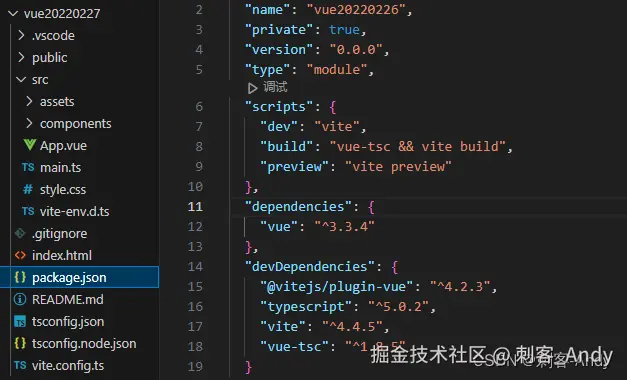Select the vue20220227 project folder name
This screenshot has height=380, width=627.
pyautogui.click(x=62, y=14)
